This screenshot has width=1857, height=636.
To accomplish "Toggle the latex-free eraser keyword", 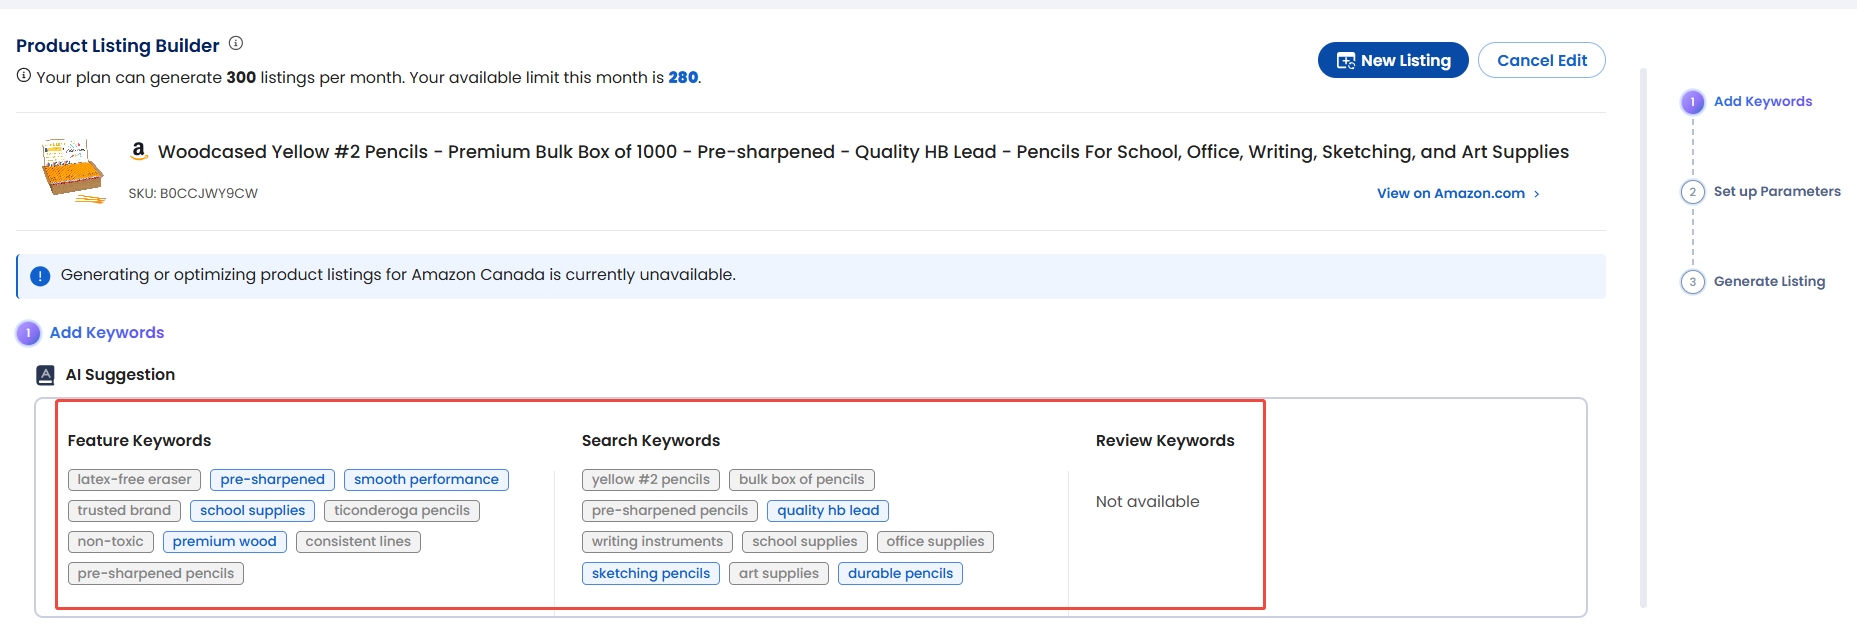I will point(134,480).
